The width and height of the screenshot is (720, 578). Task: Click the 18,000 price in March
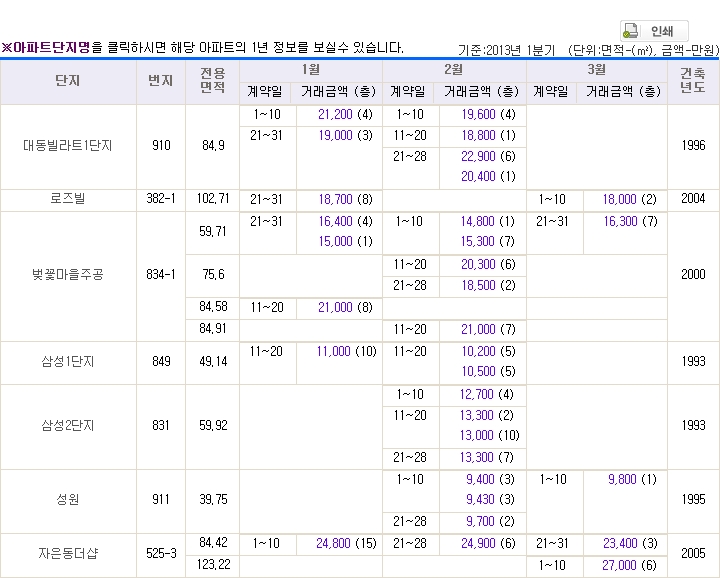pos(619,199)
